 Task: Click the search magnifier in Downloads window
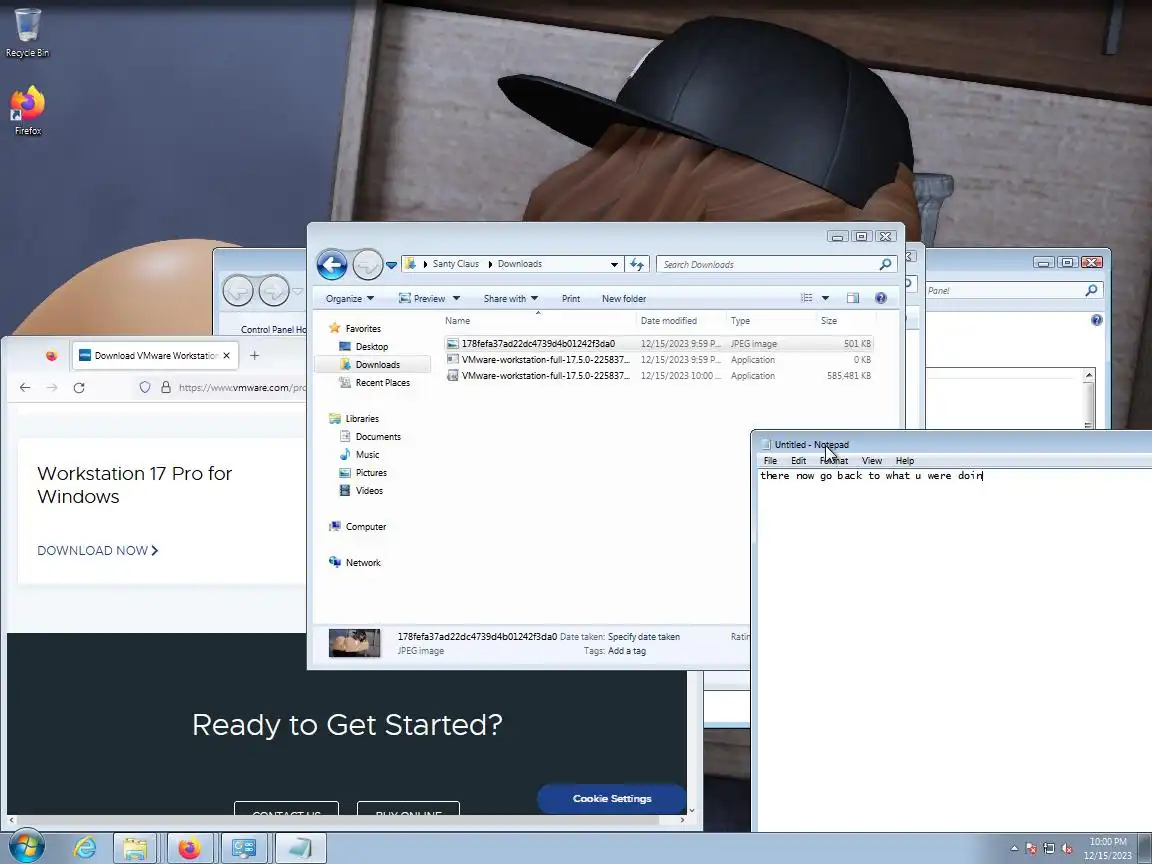(x=886, y=264)
